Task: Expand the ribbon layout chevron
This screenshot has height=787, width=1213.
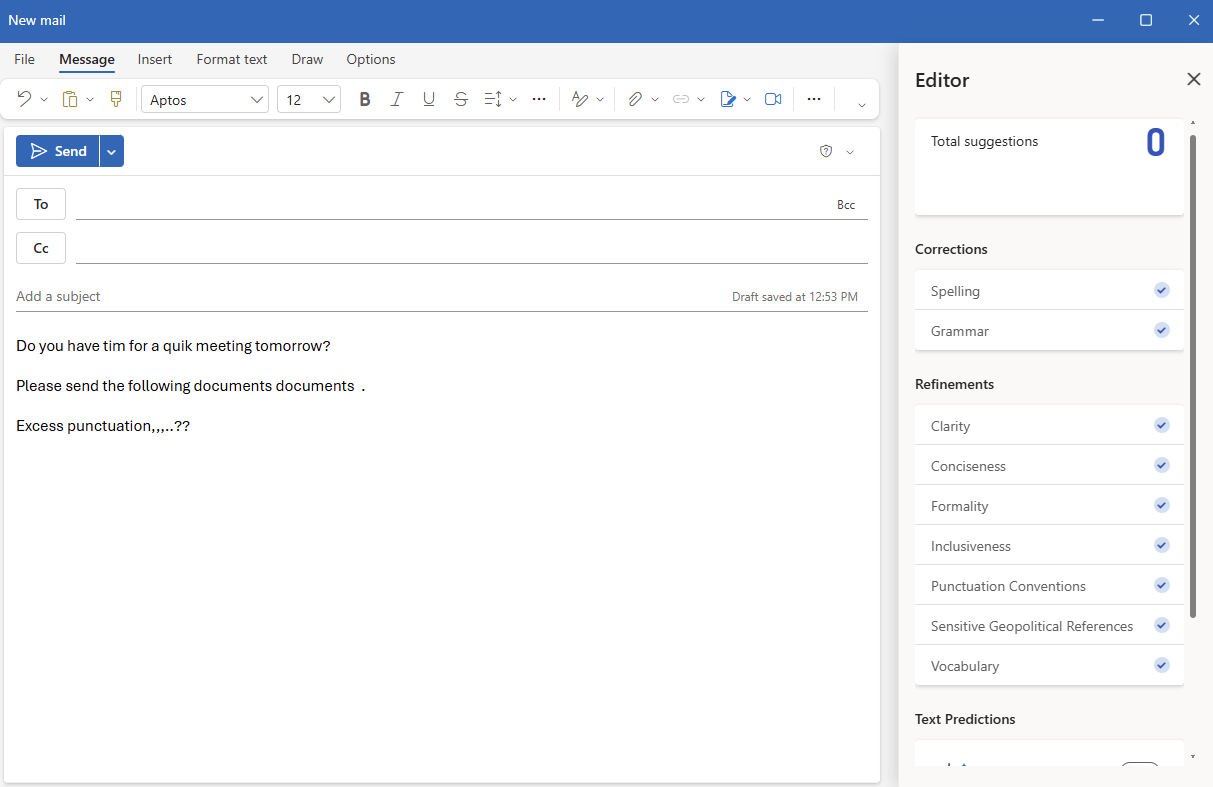Action: point(862,104)
